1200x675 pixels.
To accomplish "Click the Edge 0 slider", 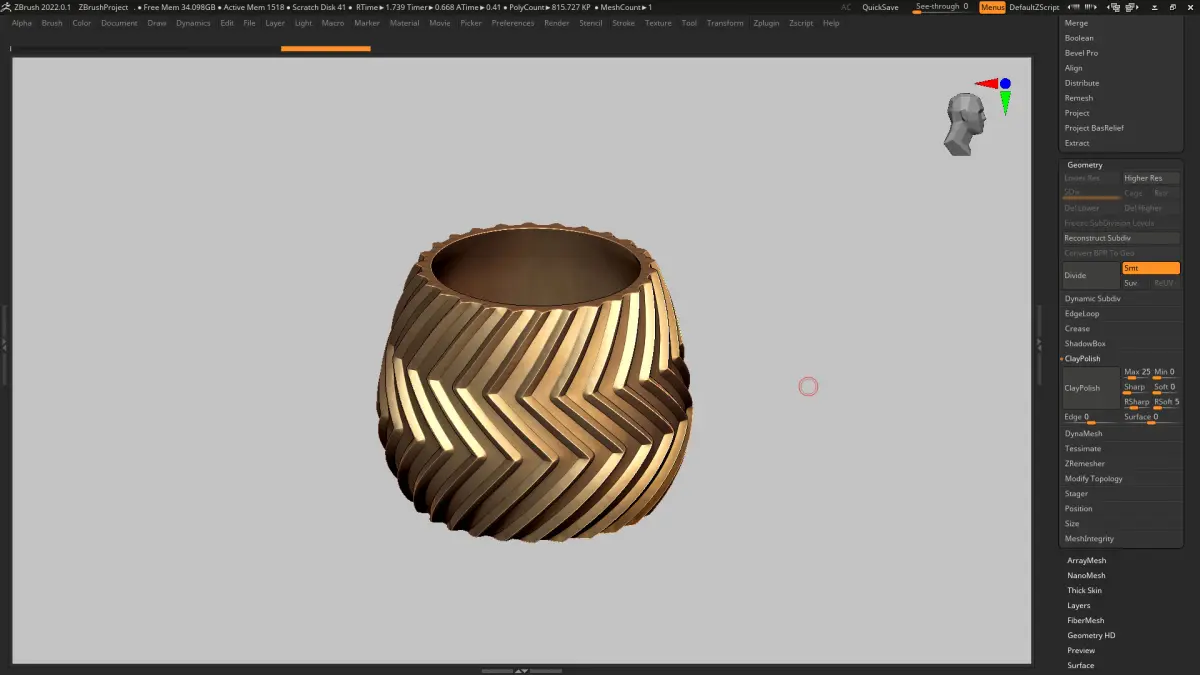I will point(1091,418).
